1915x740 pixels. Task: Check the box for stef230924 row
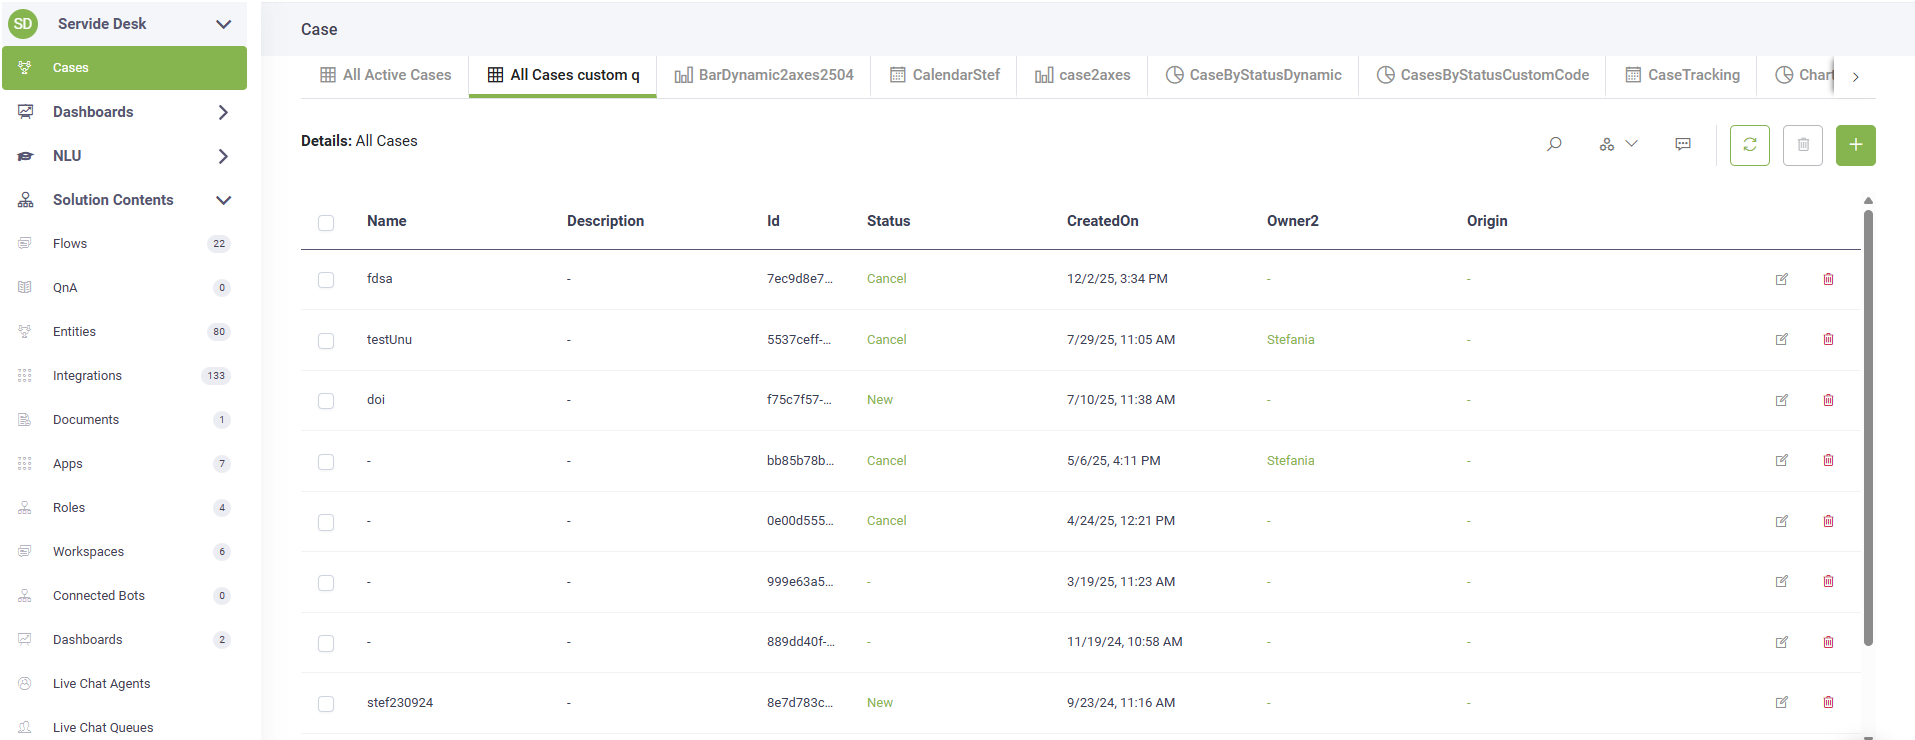pos(326,704)
